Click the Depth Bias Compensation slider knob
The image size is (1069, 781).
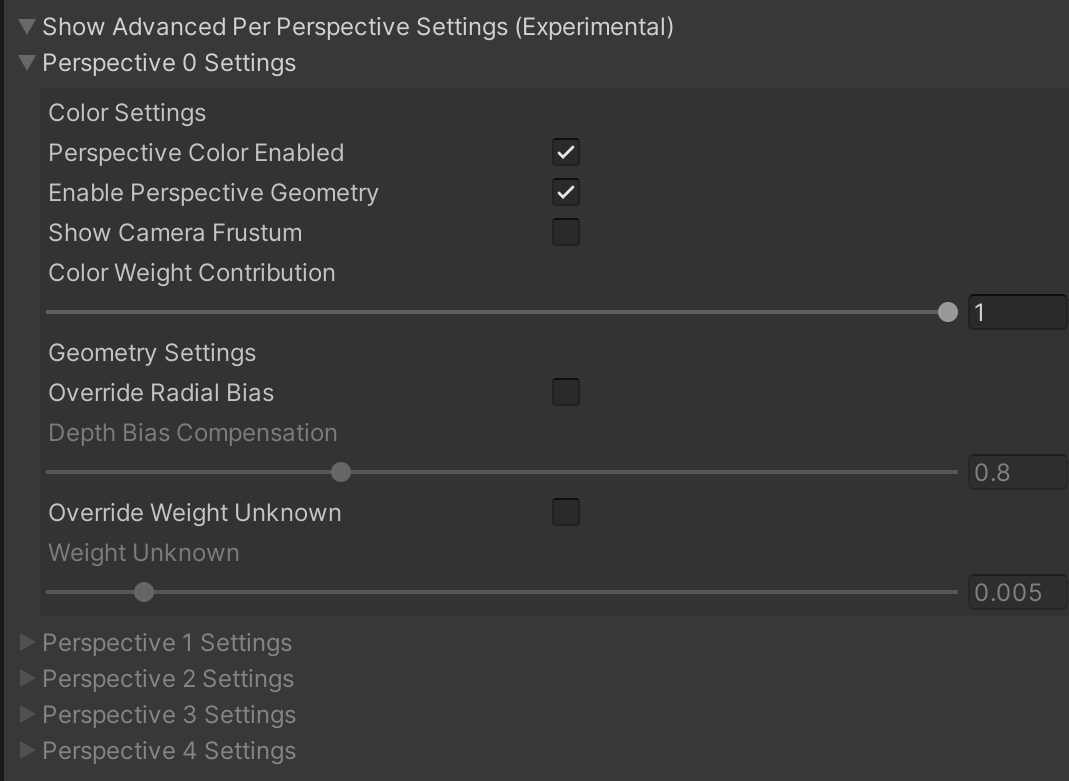point(341,472)
